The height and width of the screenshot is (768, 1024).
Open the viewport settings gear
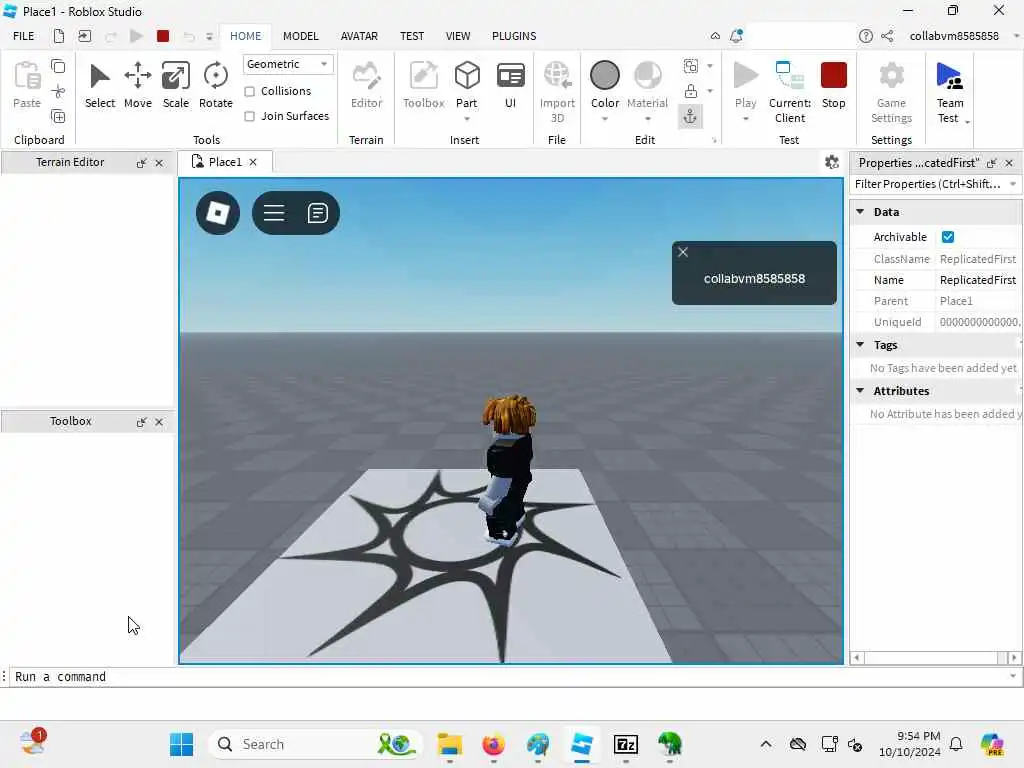click(831, 162)
